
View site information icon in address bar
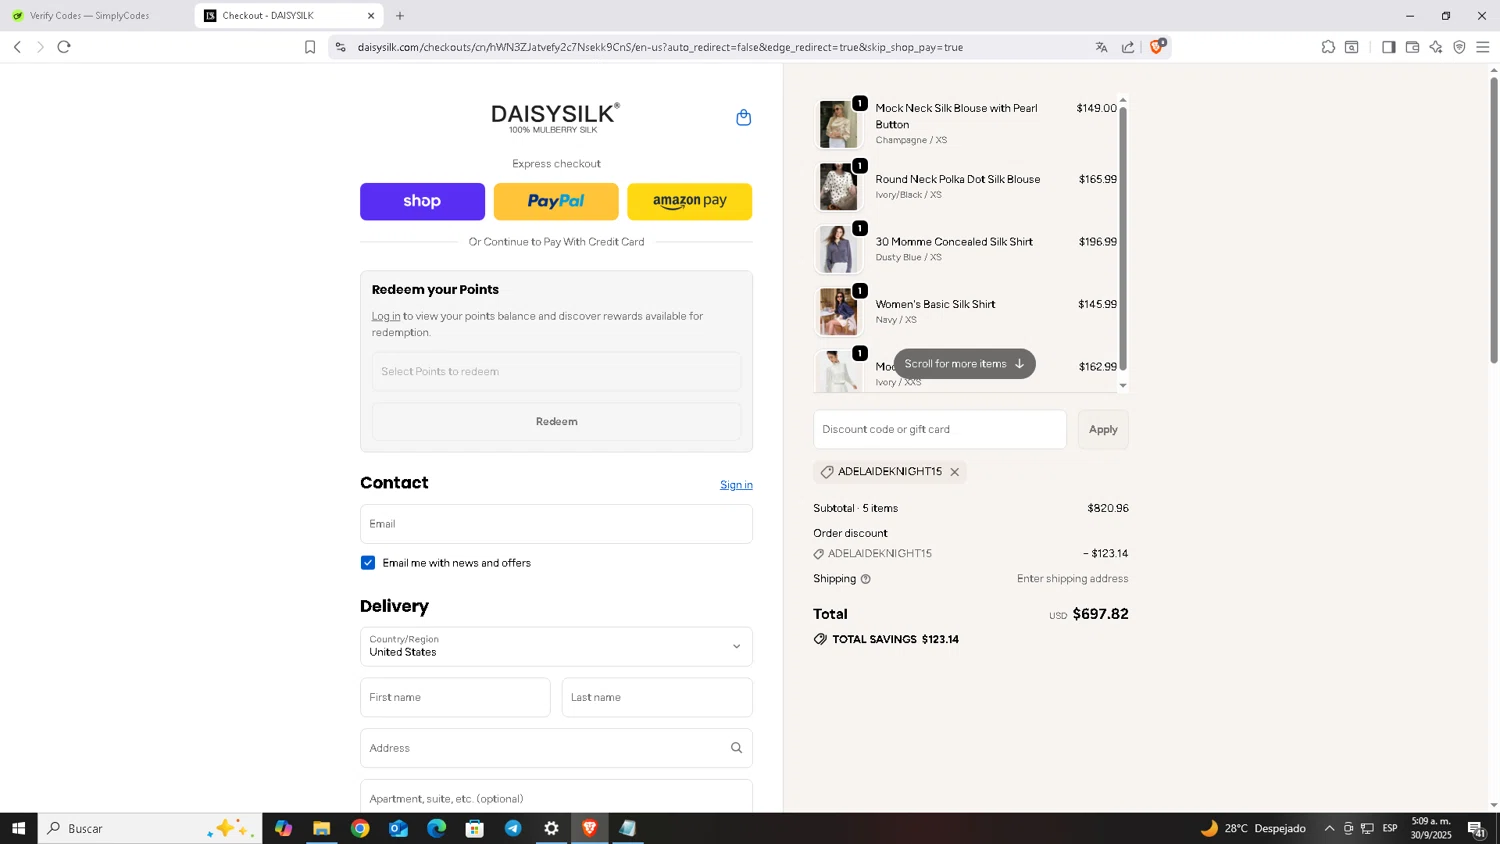click(x=340, y=47)
